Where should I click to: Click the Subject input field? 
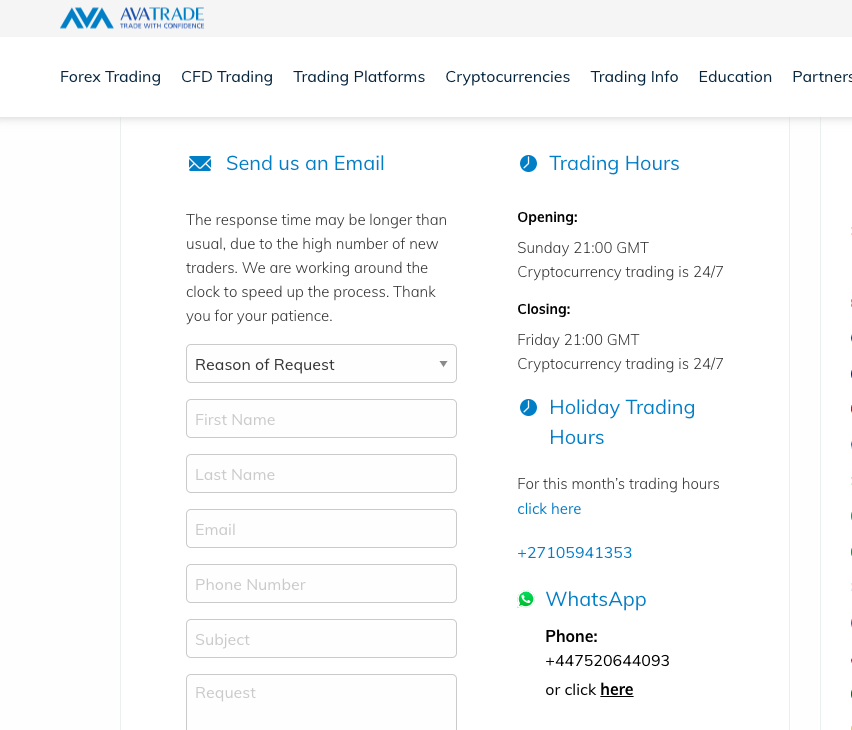[321, 638]
